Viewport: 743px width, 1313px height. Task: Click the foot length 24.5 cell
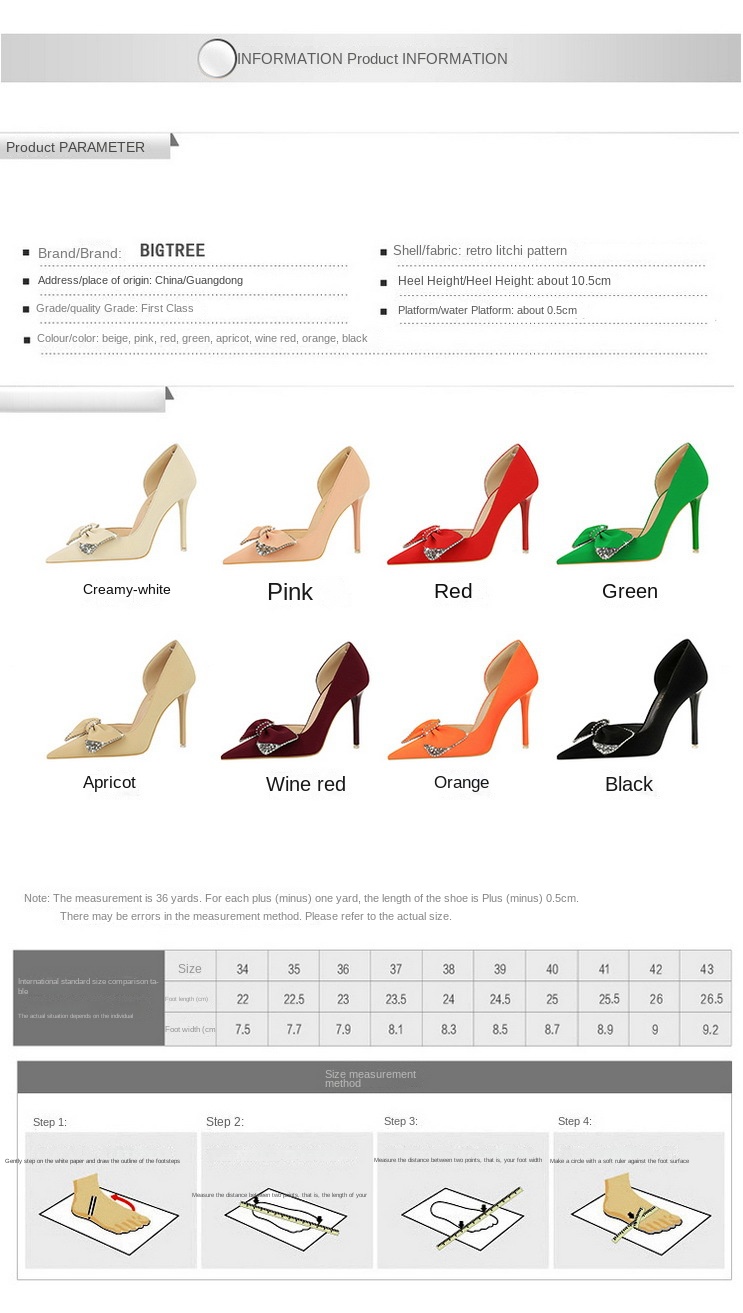tap(500, 999)
